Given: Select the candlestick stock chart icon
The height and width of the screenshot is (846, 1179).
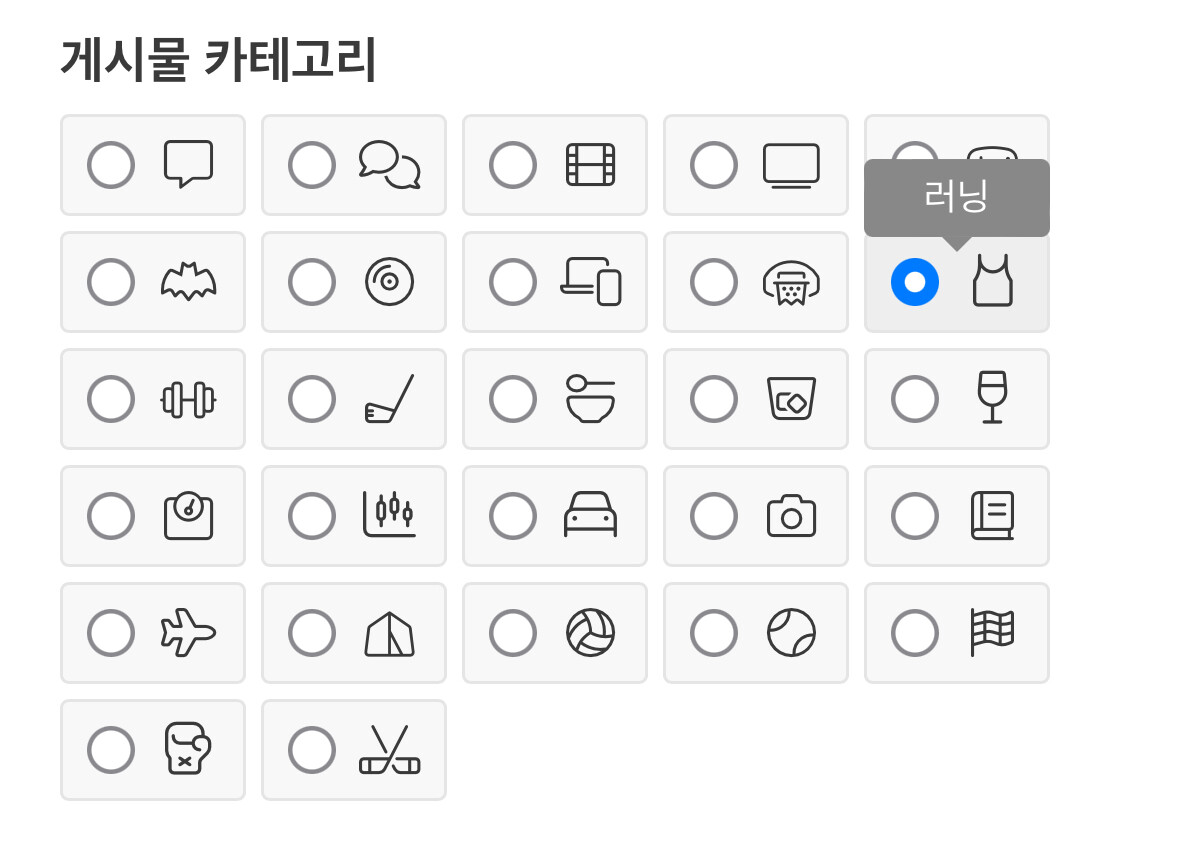Looking at the screenshot, I should [389, 515].
